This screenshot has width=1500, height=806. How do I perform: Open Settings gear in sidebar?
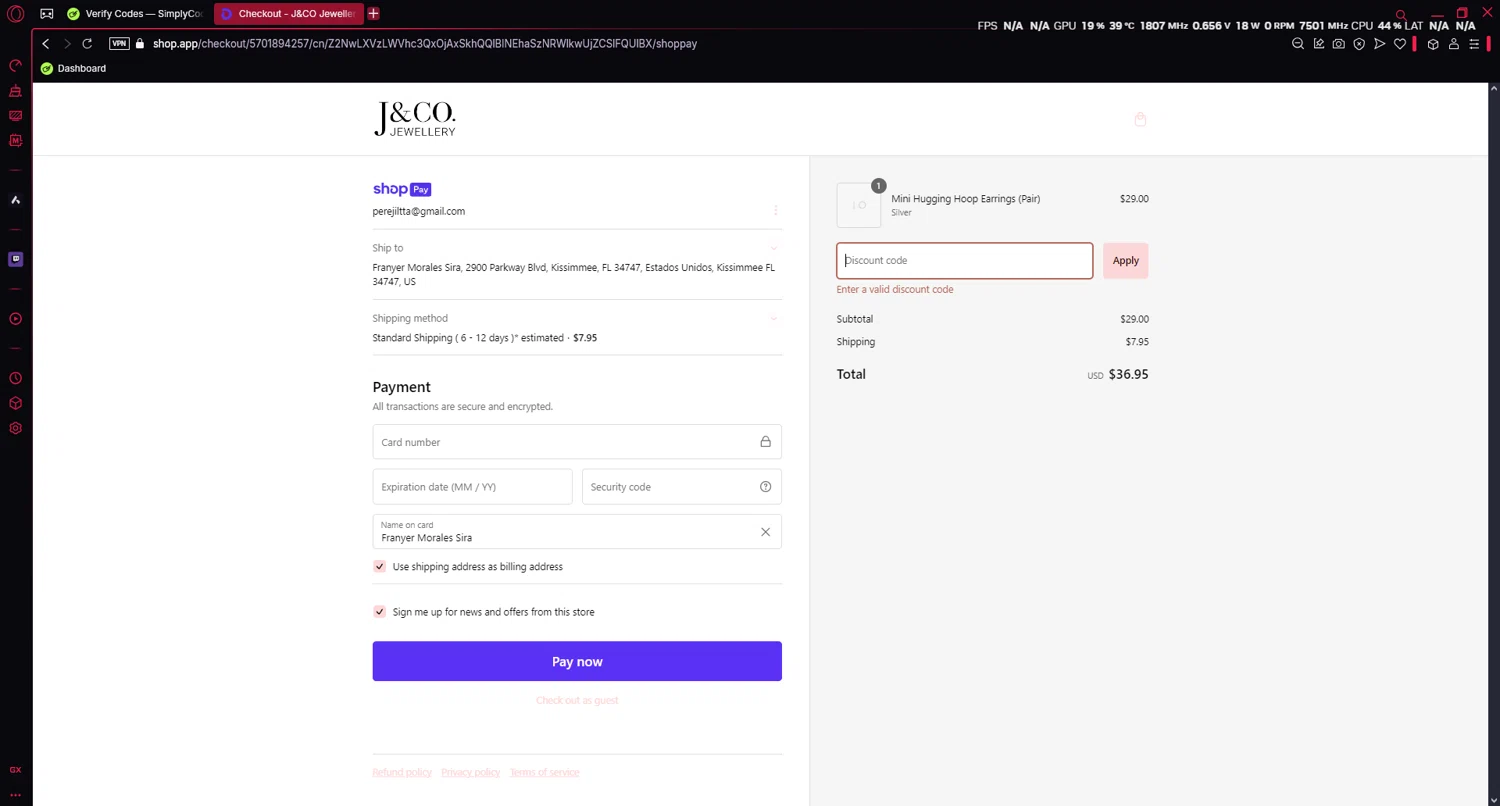coord(15,429)
